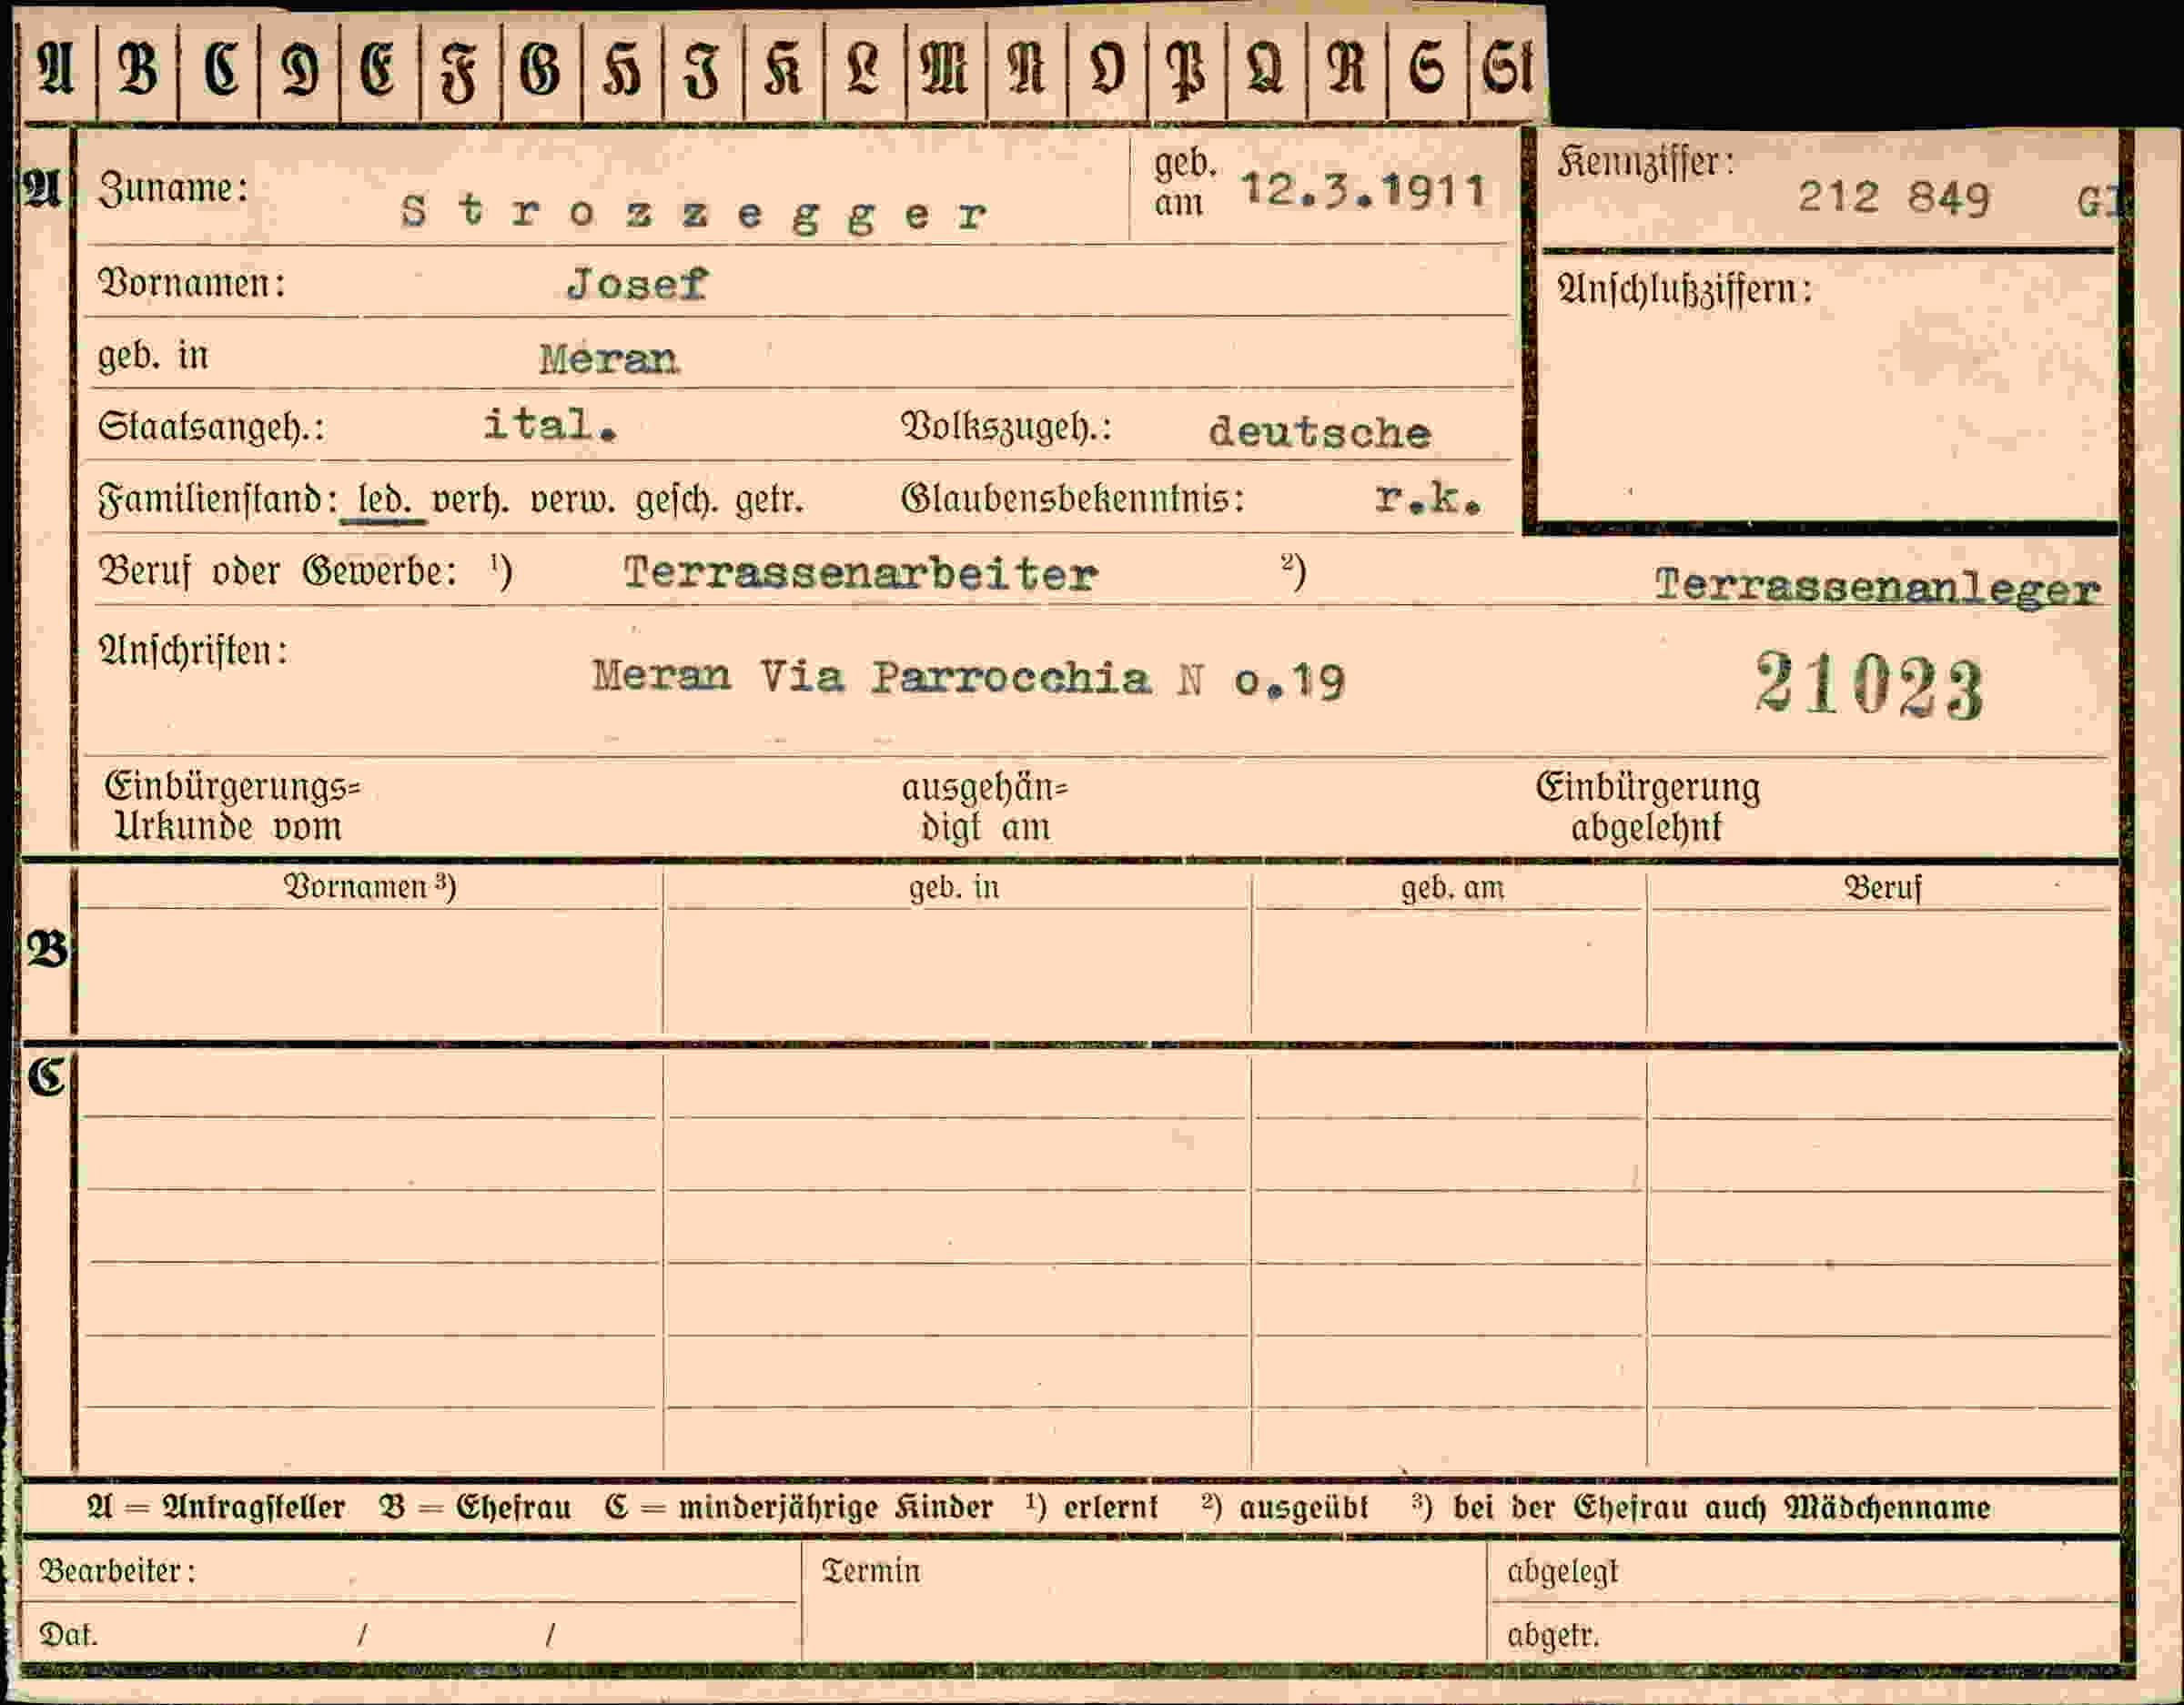The image size is (2184, 1705).
Task: Choose the O index tab
Action: tap(1107, 70)
